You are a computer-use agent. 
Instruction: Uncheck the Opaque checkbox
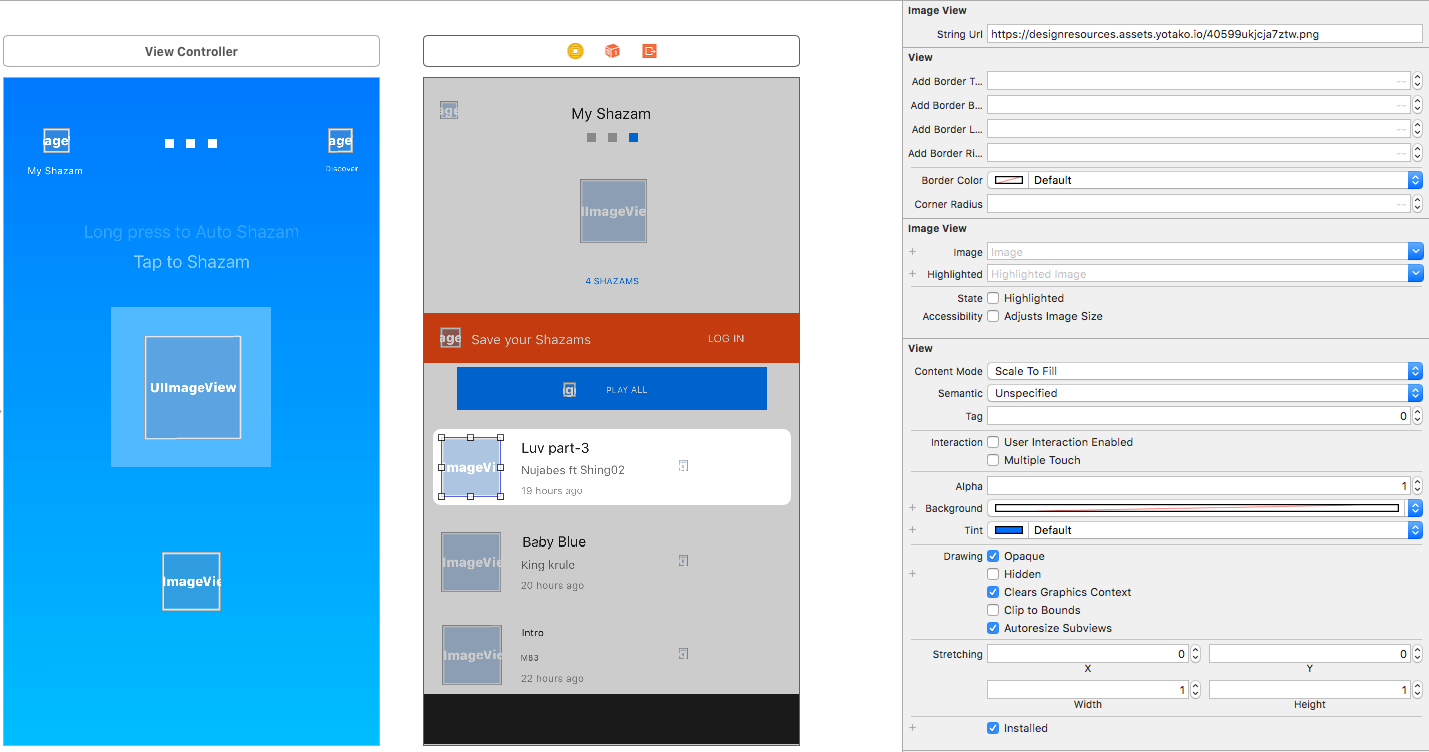click(993, 556)
